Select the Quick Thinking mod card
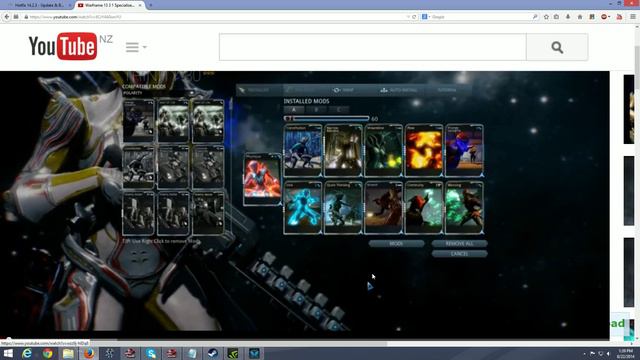Viewport: 640px width, 360px height. coord(343,208)
